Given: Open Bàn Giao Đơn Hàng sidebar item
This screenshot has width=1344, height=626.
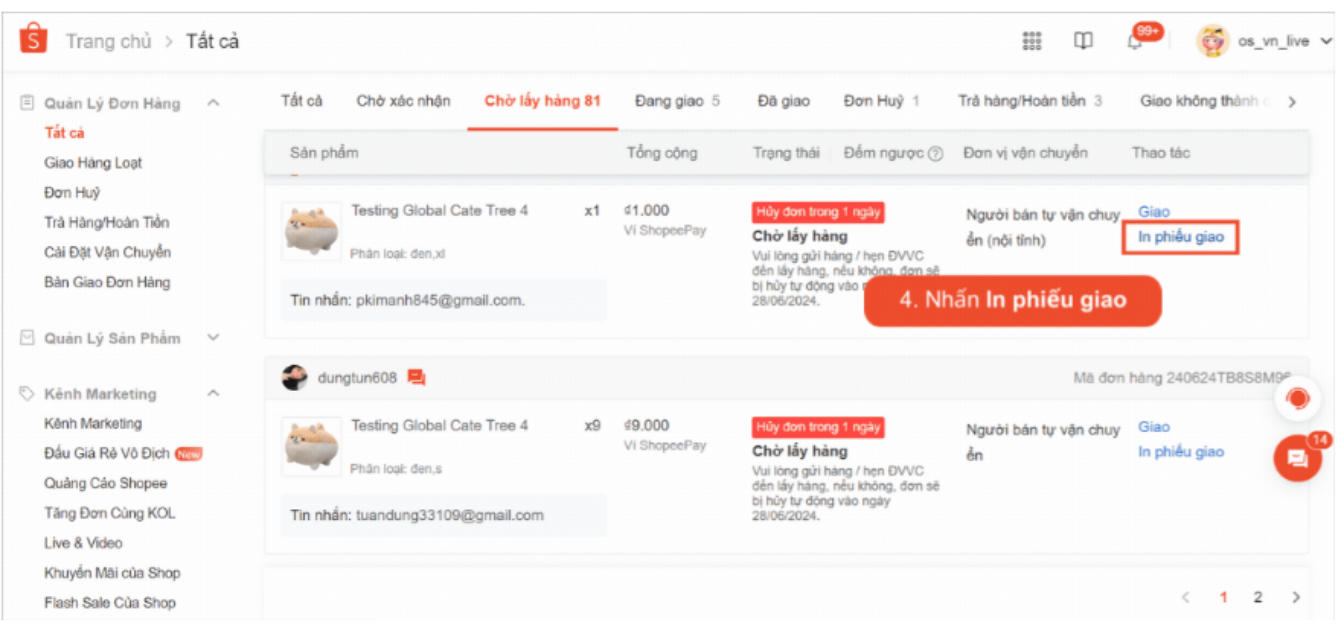Looking at the screenshot, I should click(107, 282).
